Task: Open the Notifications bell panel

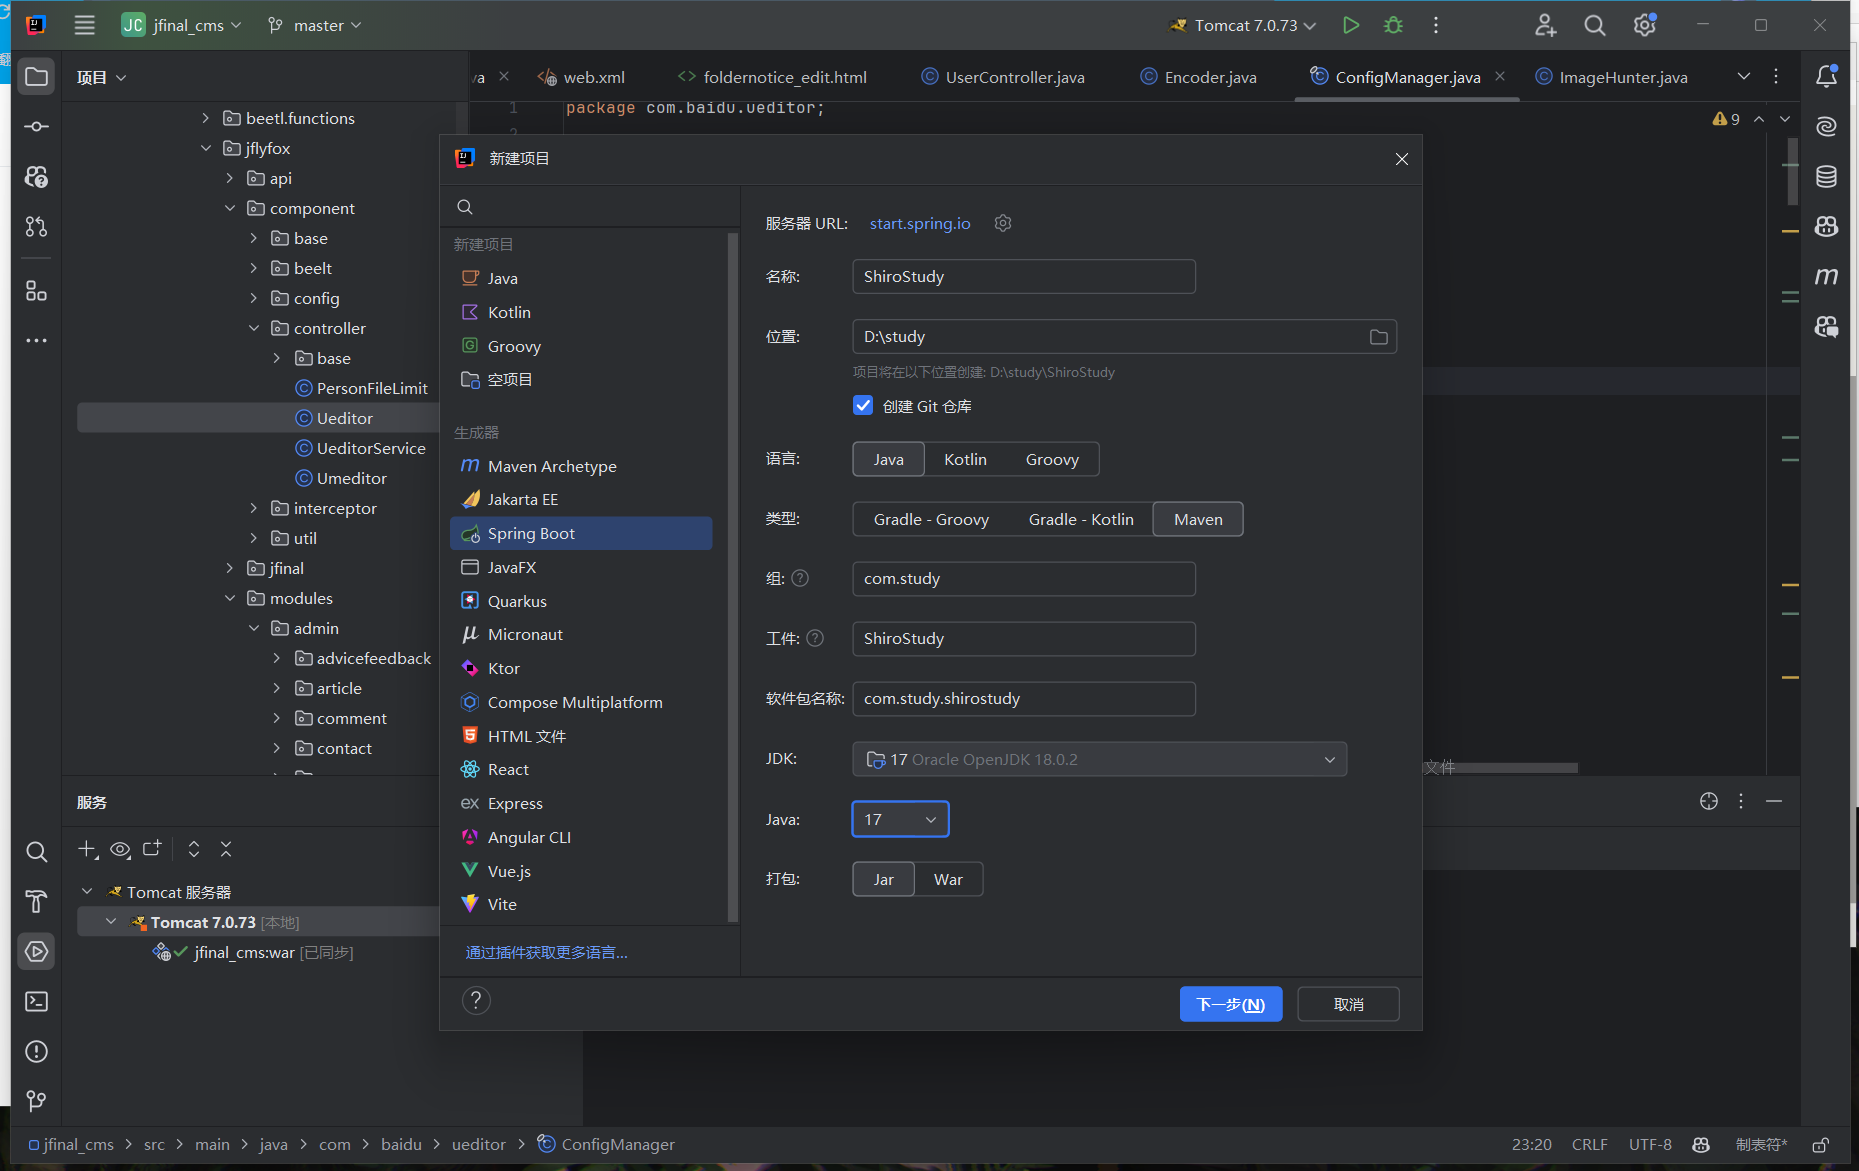Action: pos(1826,76)
